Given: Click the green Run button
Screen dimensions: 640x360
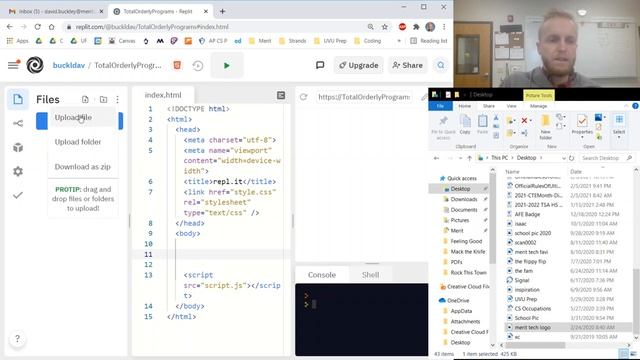Looking at the screenshot, I should coord(227,65).
